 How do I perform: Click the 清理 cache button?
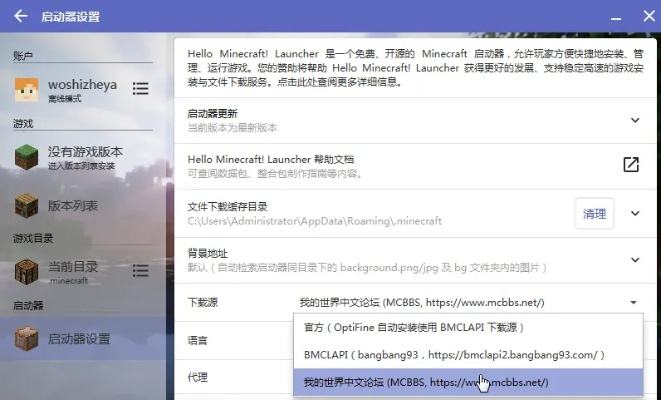594,214
